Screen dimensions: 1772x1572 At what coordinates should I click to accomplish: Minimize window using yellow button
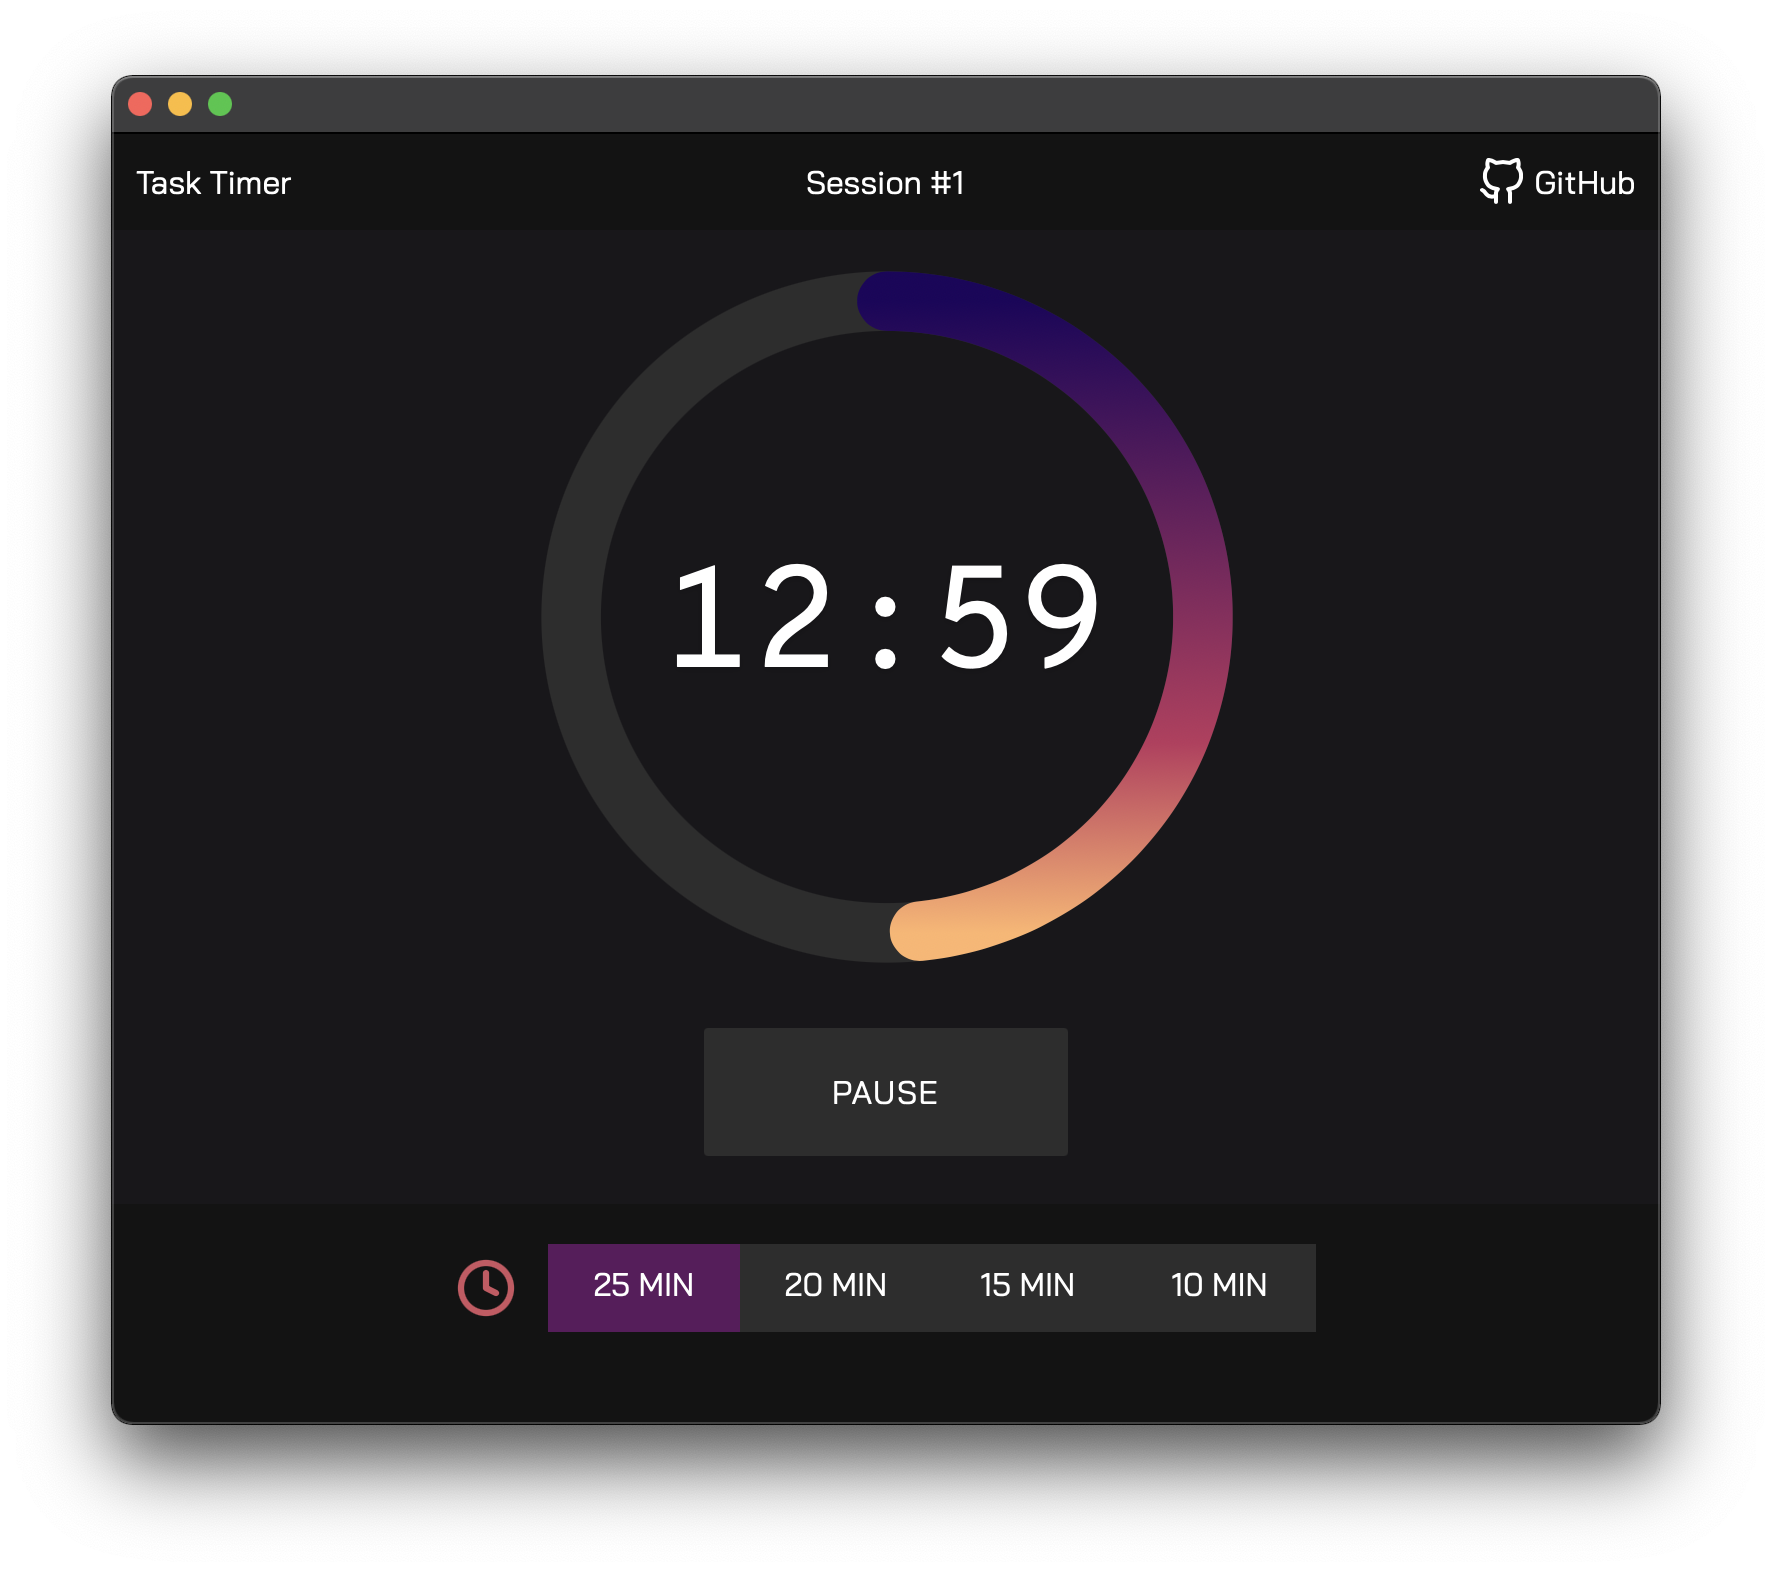click(x=180, y=104)
